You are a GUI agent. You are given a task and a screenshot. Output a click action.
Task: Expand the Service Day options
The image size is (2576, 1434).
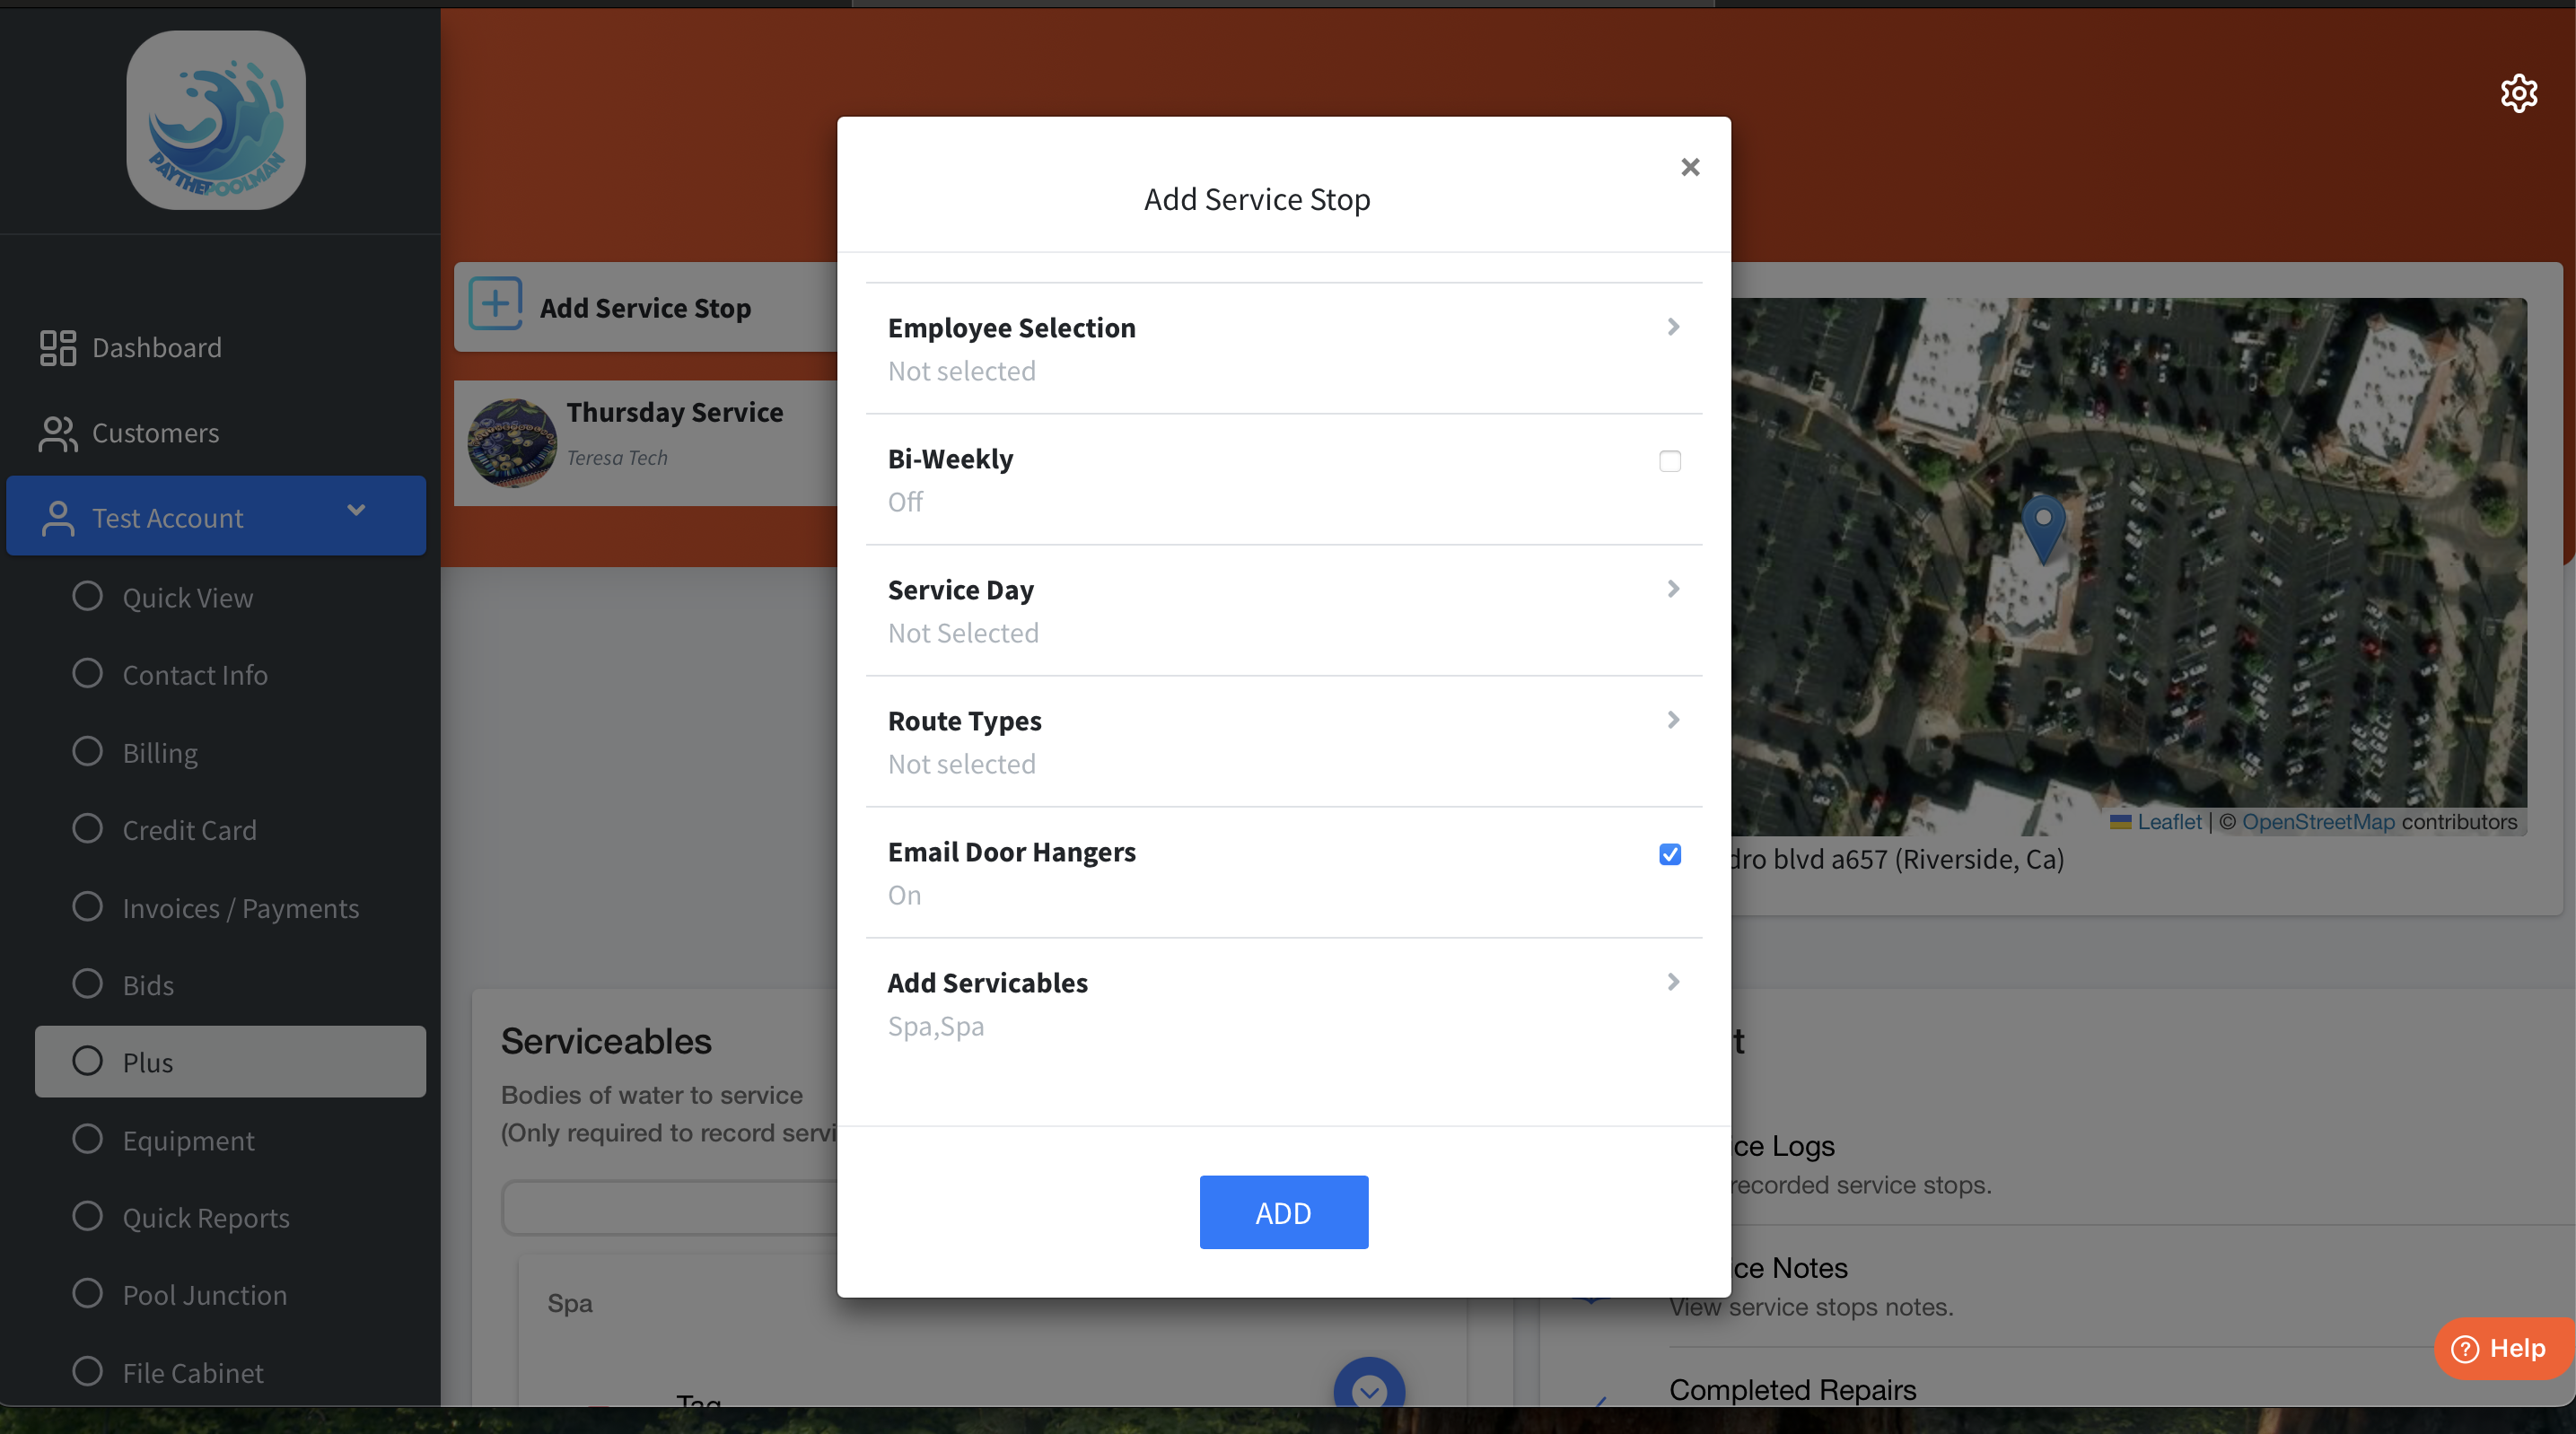pos(1672,589)
